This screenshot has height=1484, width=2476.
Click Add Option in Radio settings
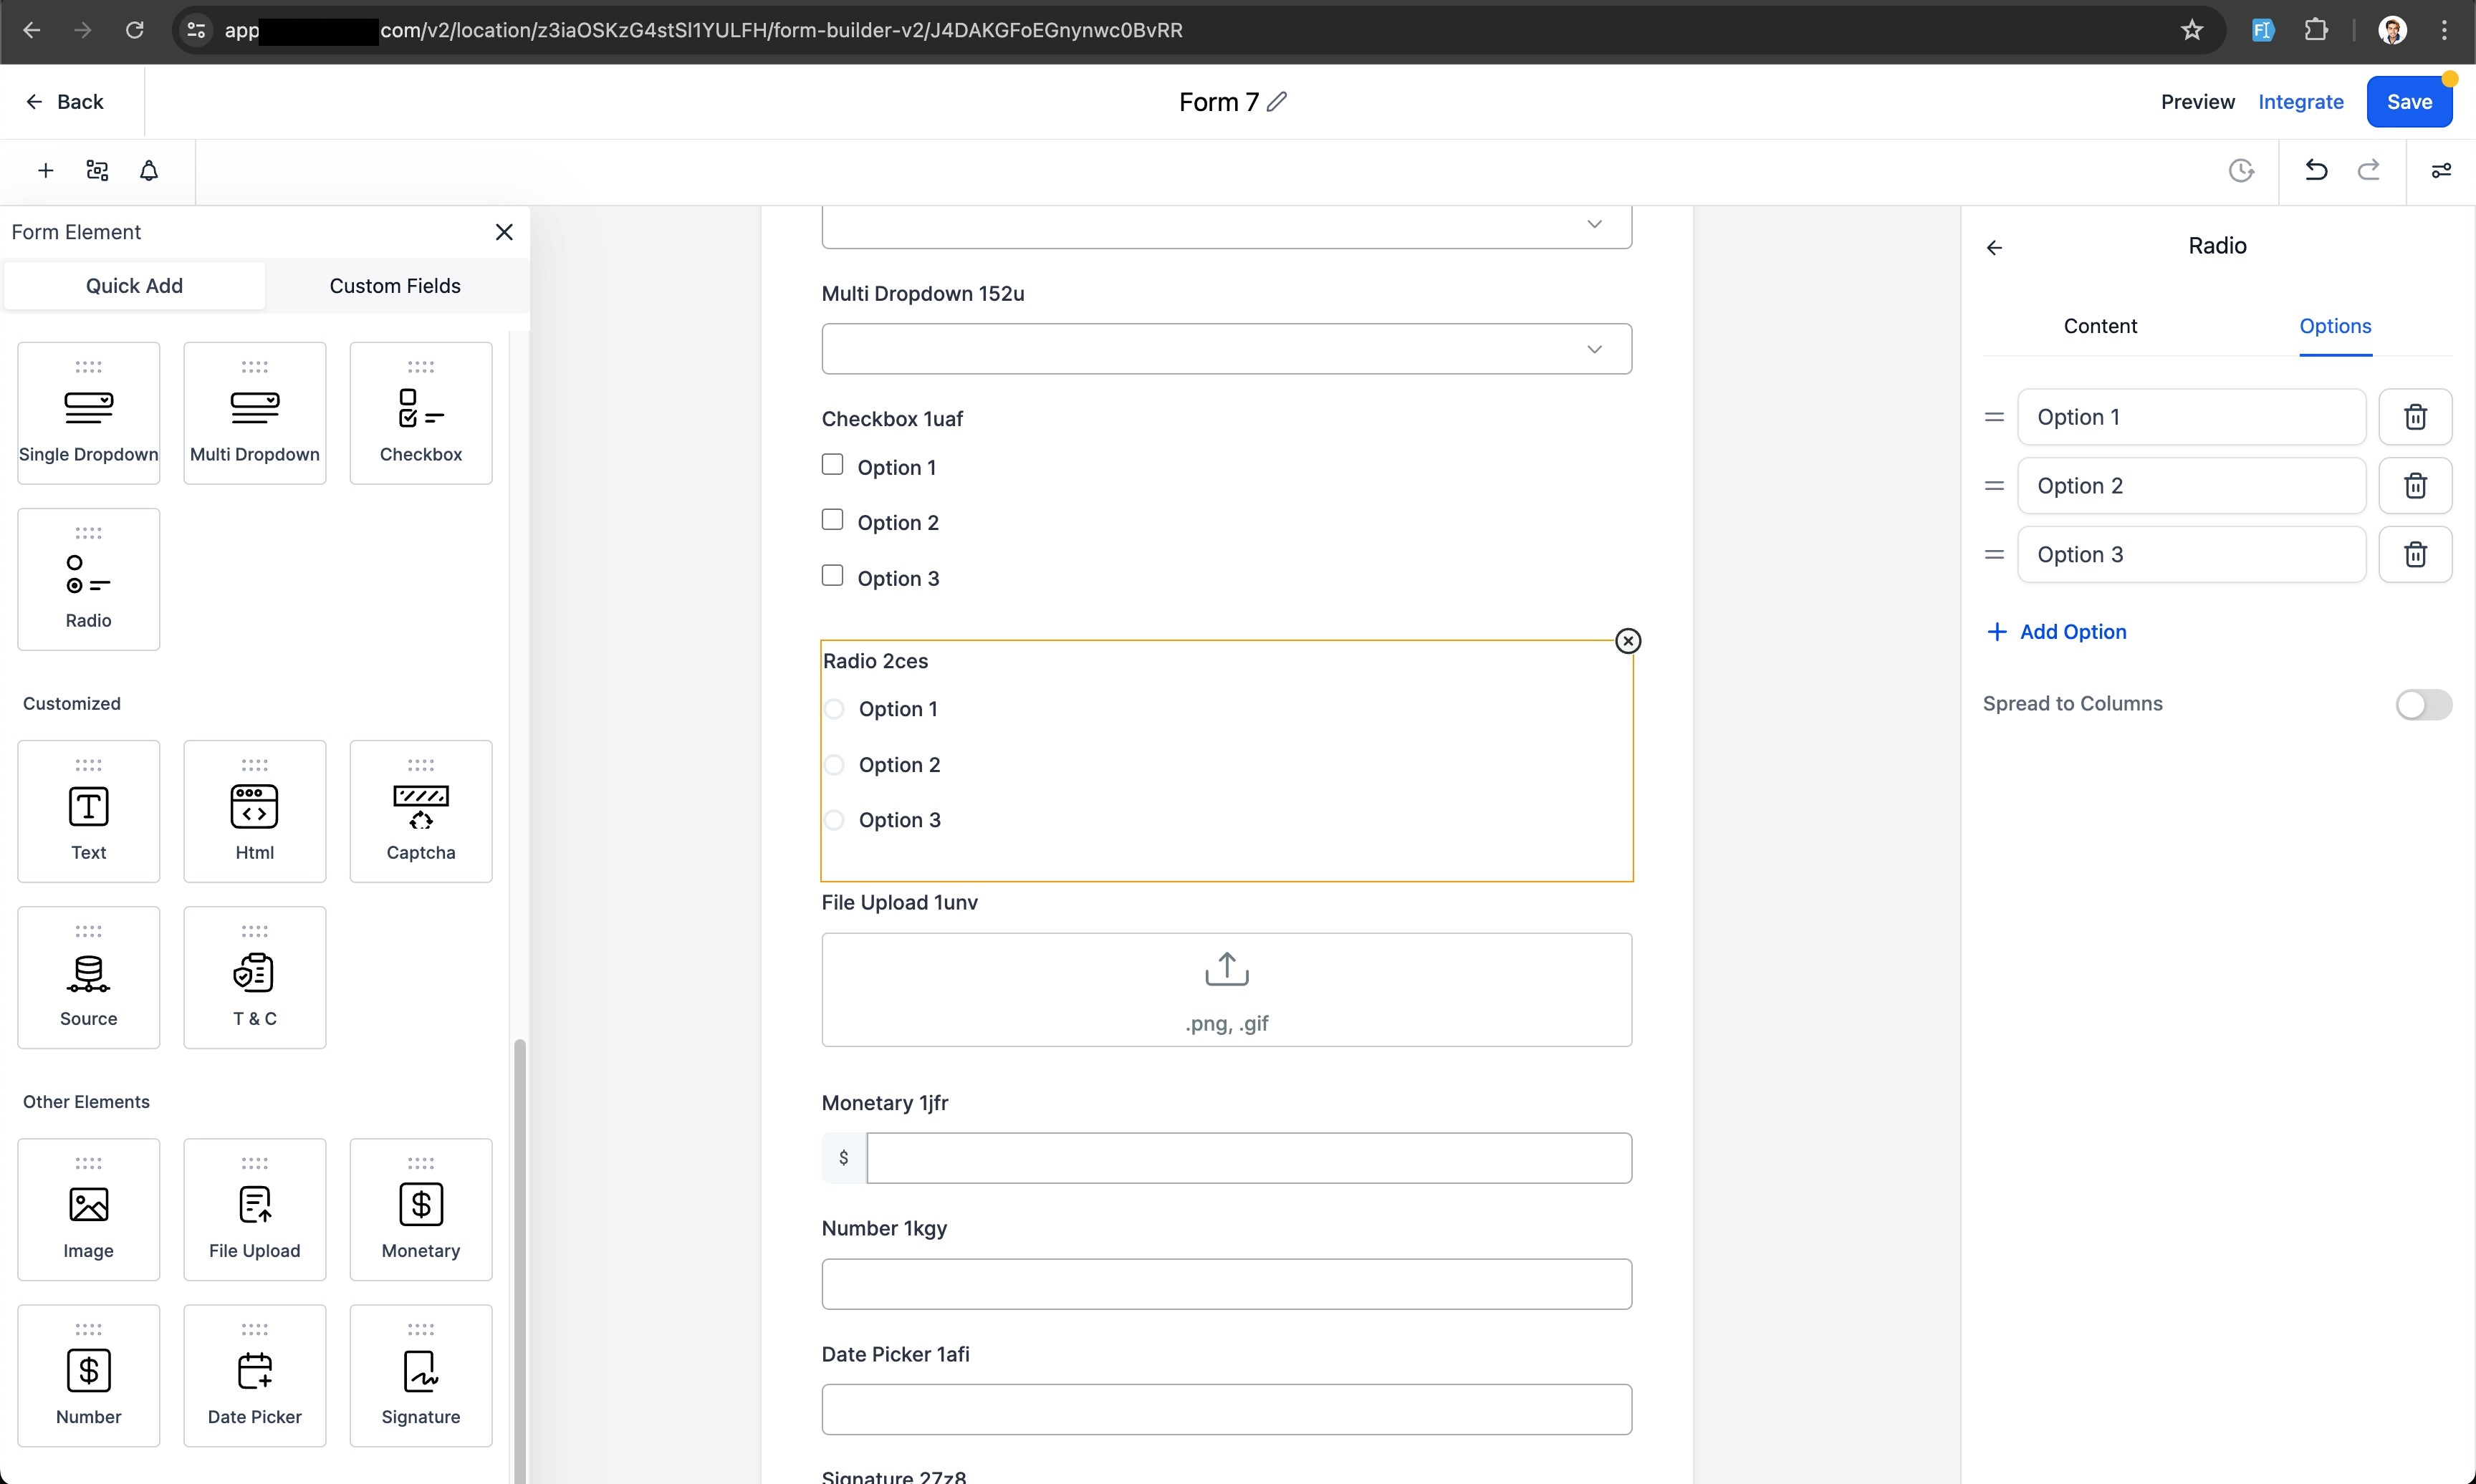[x=2056, y=632]
